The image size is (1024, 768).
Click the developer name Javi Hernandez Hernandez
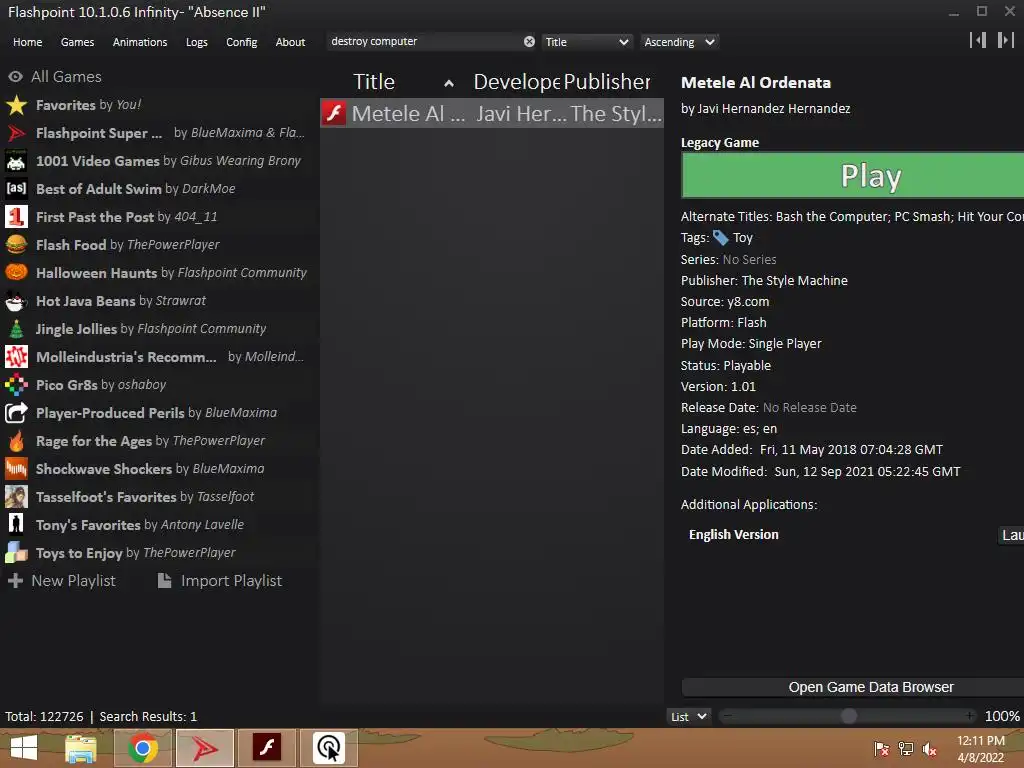click(774, 108)
